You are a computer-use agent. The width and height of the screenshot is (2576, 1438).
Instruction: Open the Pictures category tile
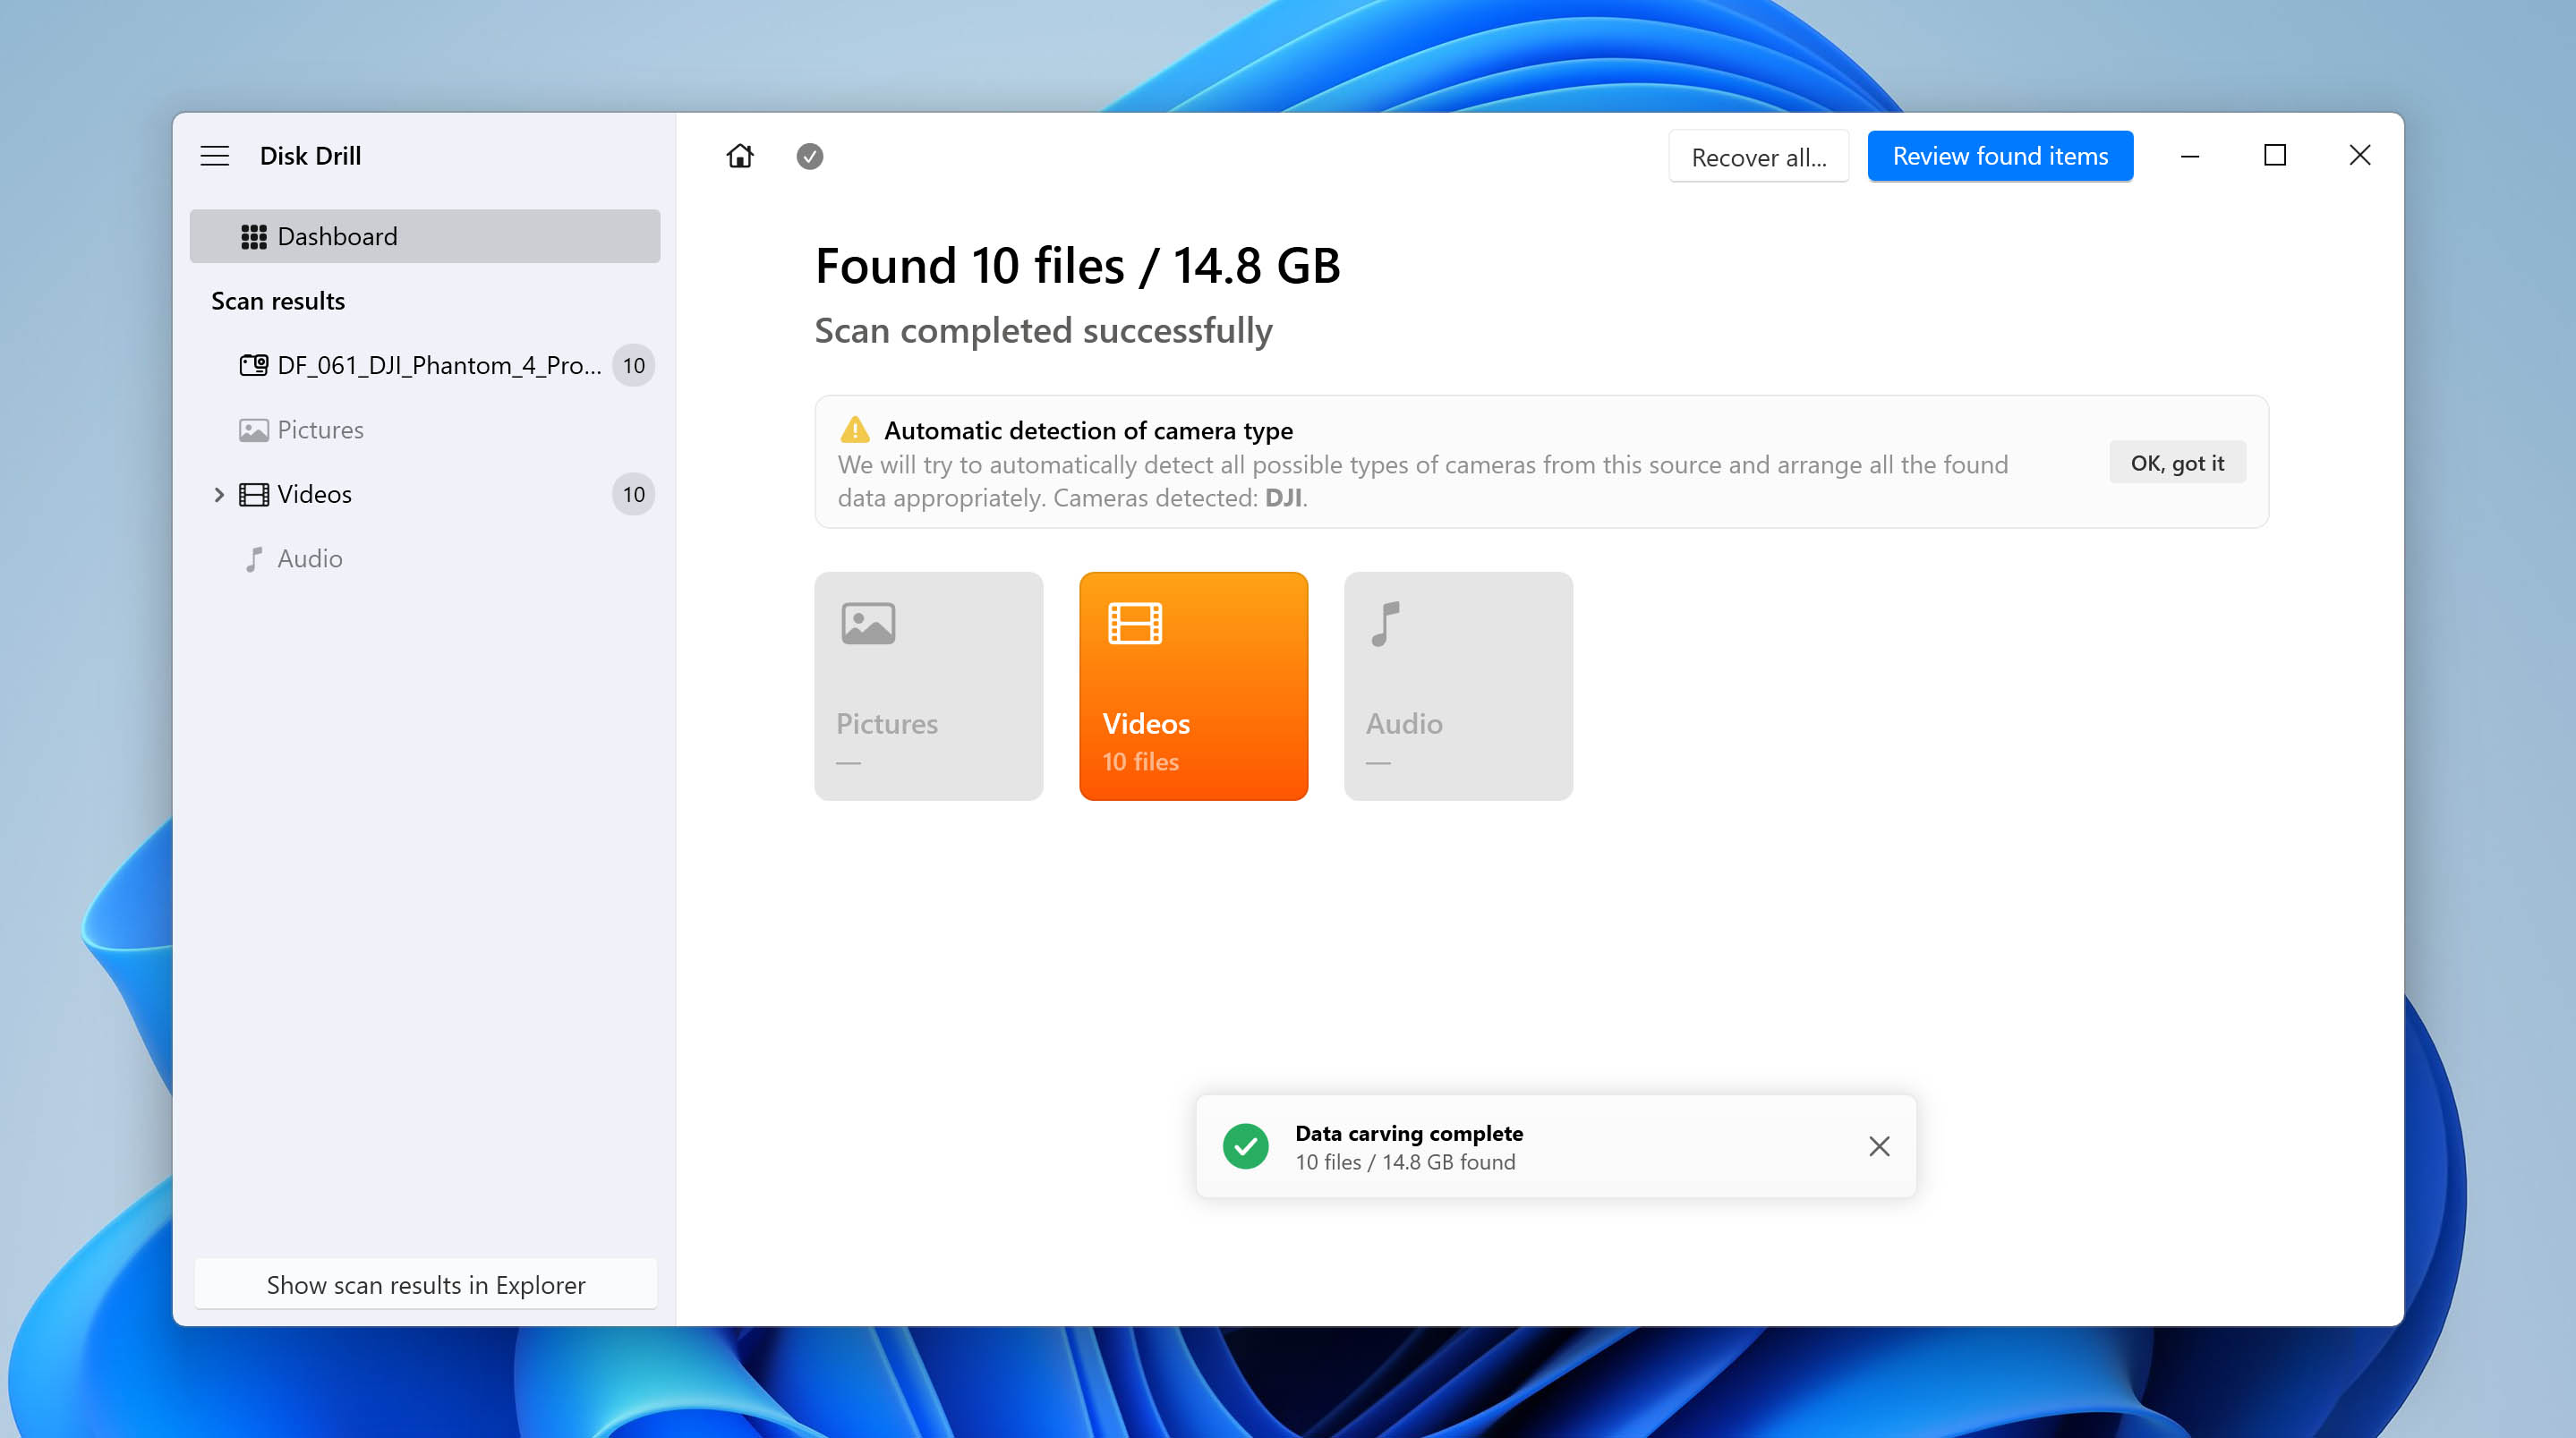click(x=928, y=686)
